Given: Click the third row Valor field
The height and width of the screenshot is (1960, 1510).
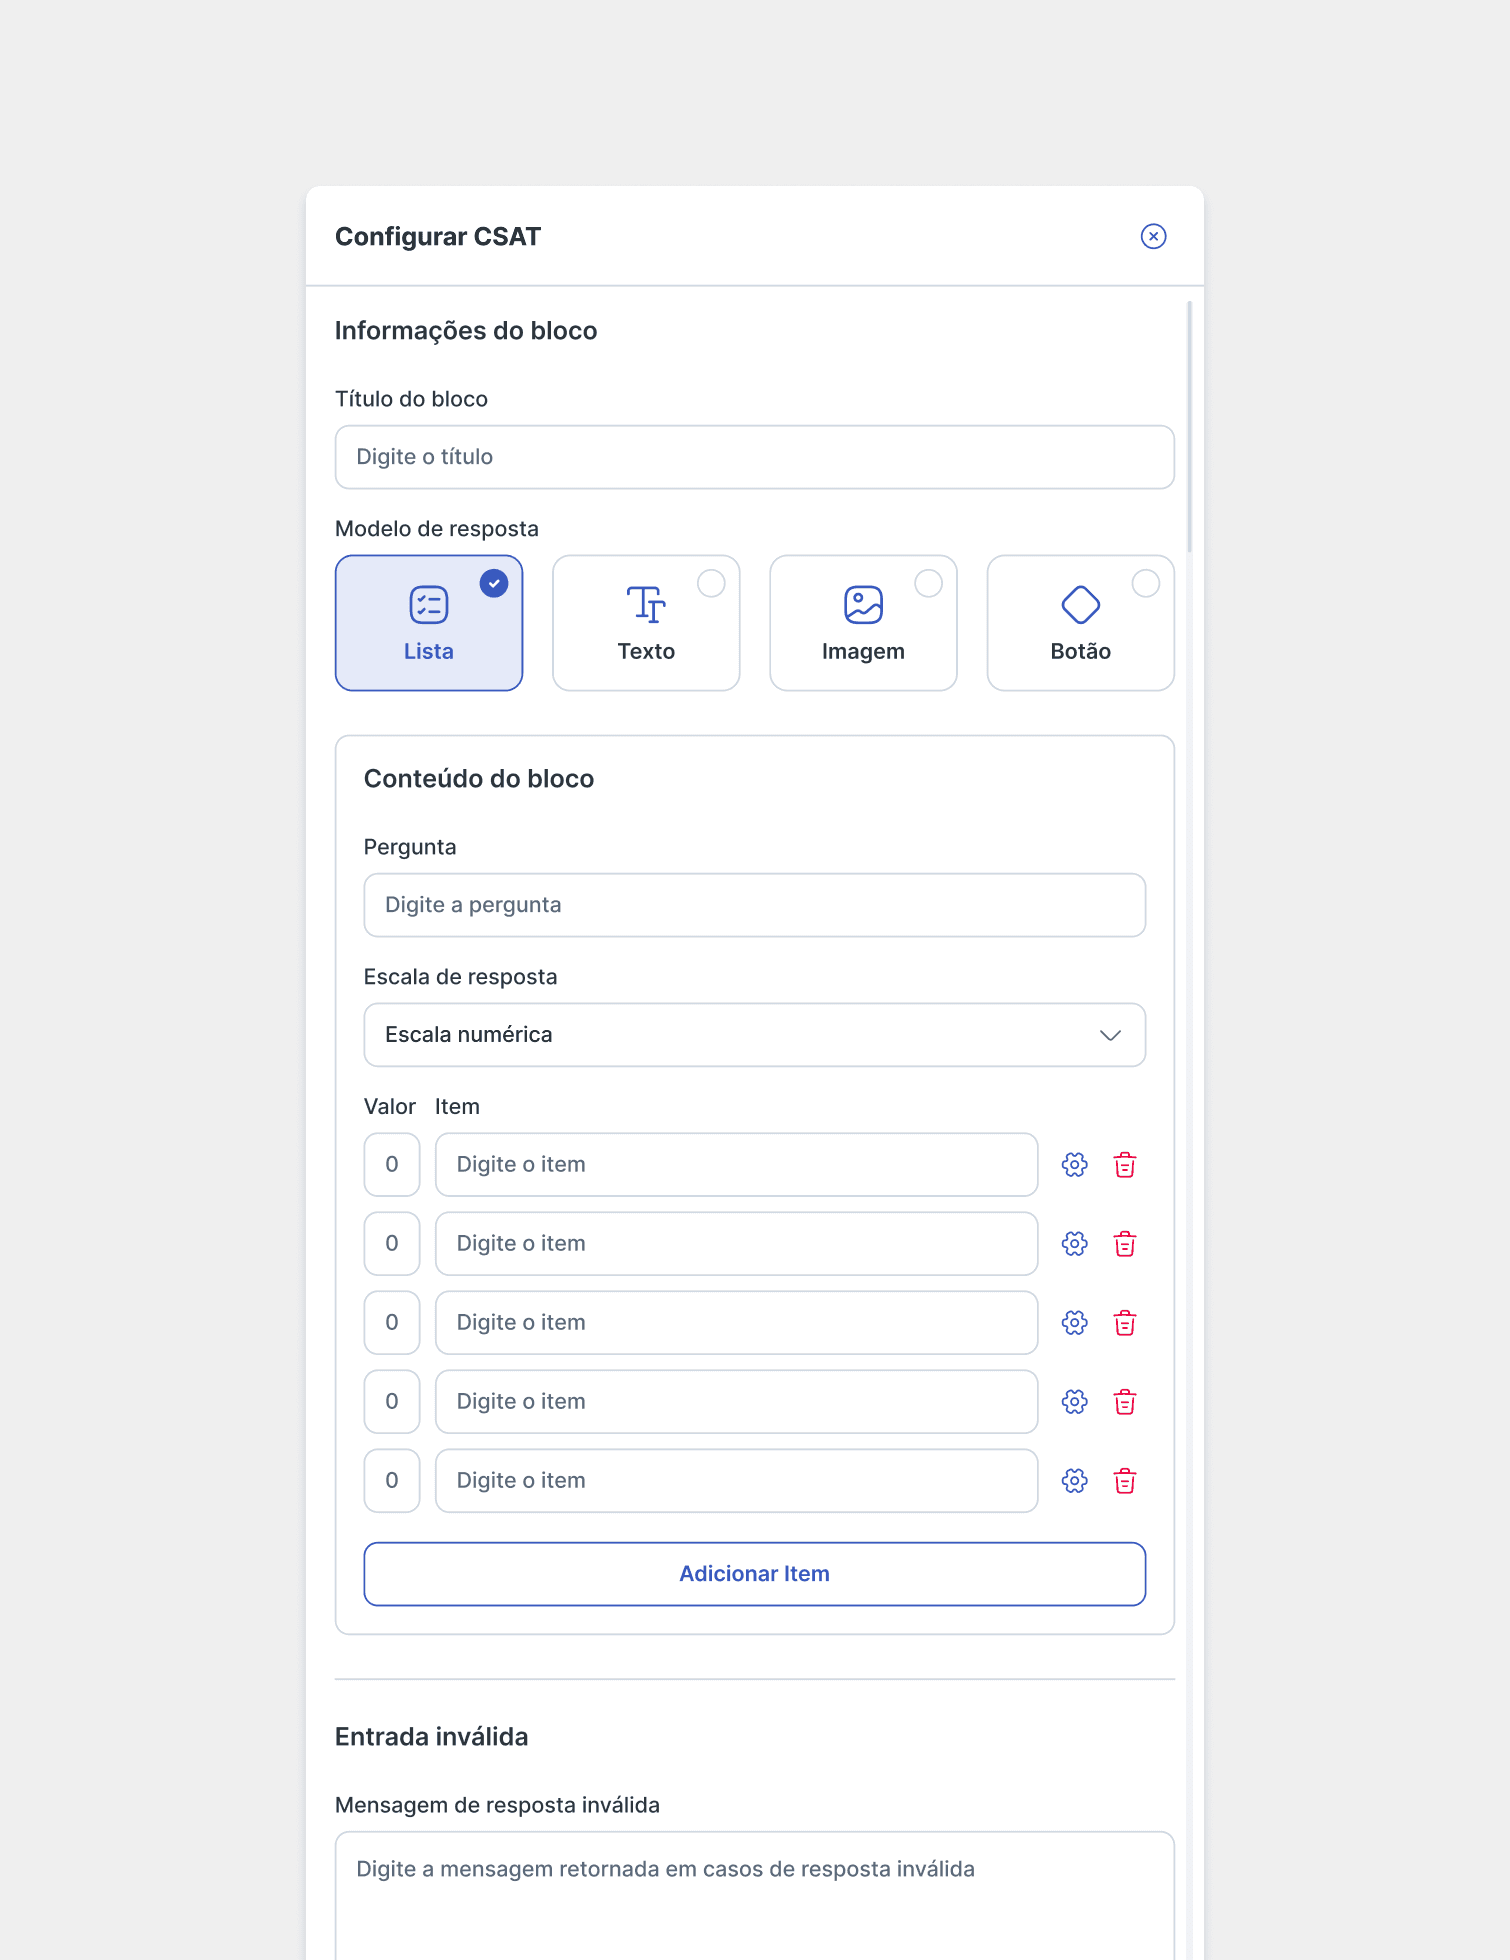Looking at the screenshot, I should click(x=392, y=1323).
